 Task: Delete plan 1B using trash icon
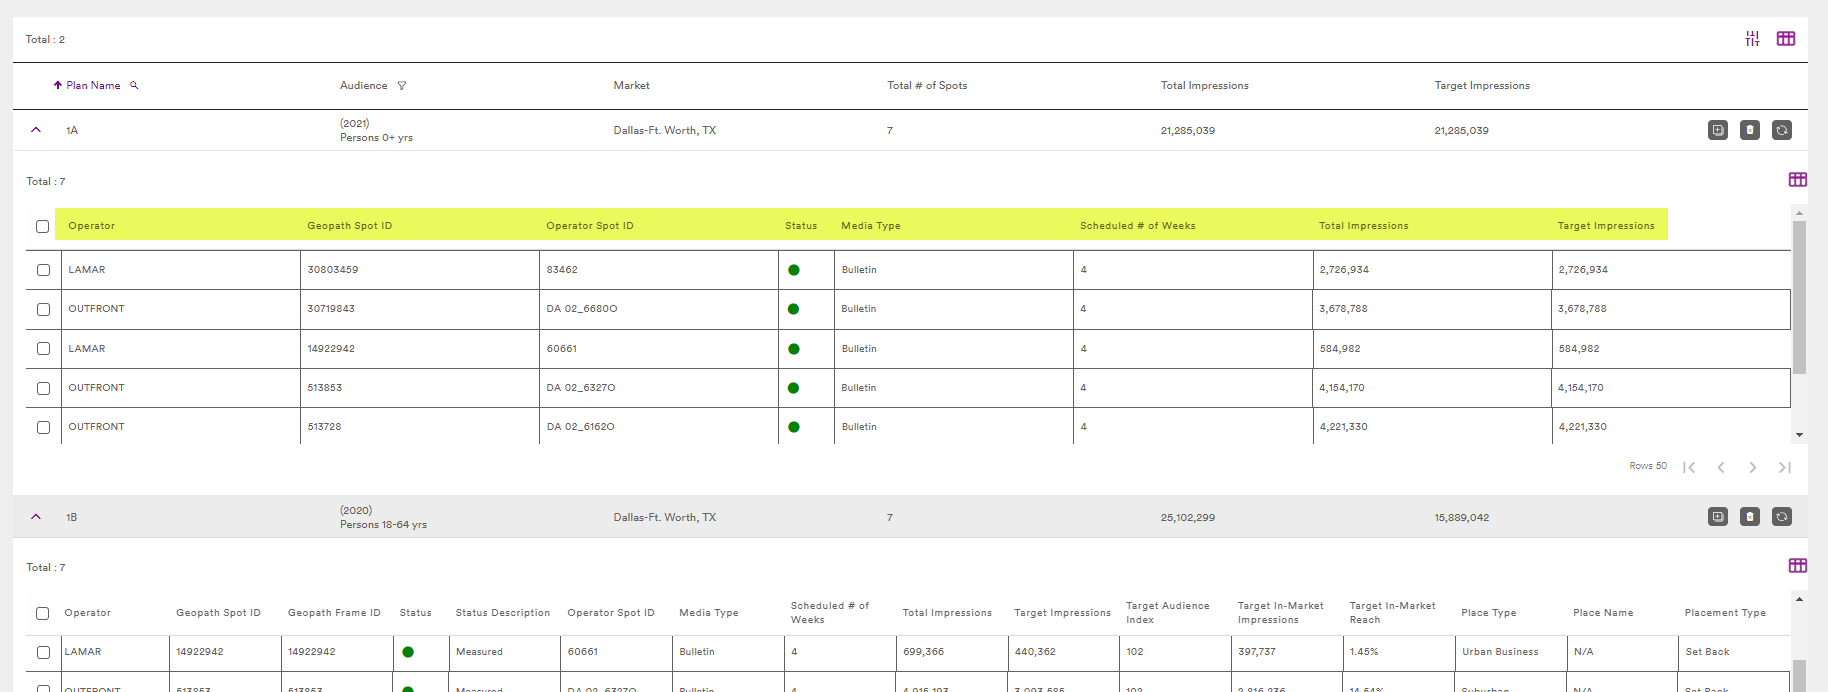pos(1749,517)
